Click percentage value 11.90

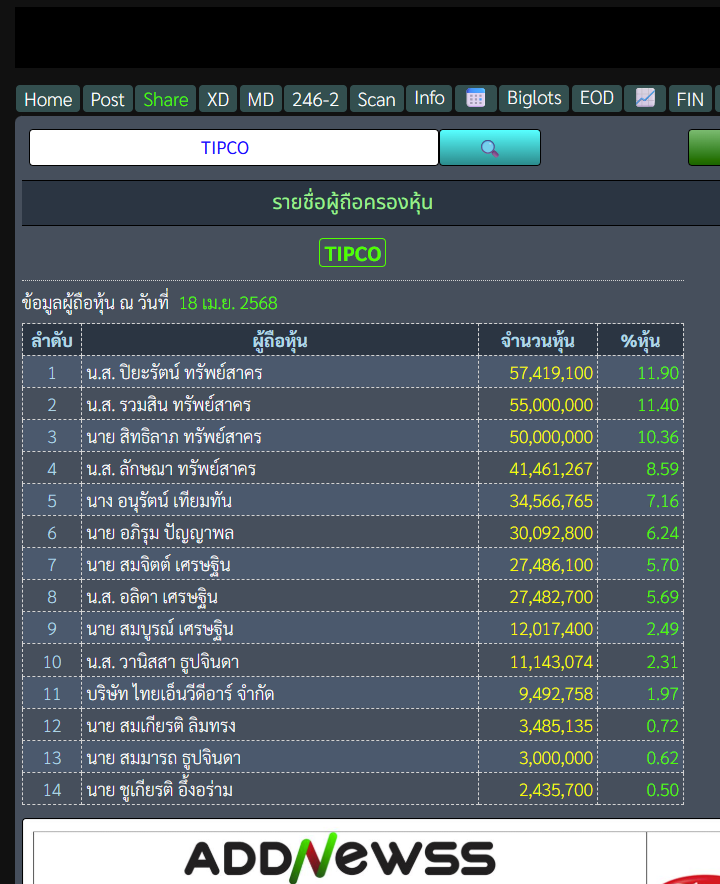[658, 373]
